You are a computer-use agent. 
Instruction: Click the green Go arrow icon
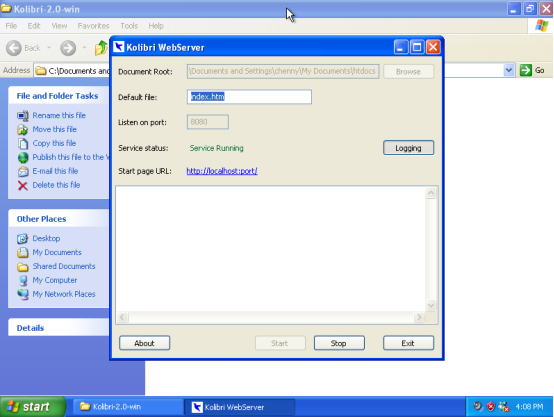coord(525,70)
